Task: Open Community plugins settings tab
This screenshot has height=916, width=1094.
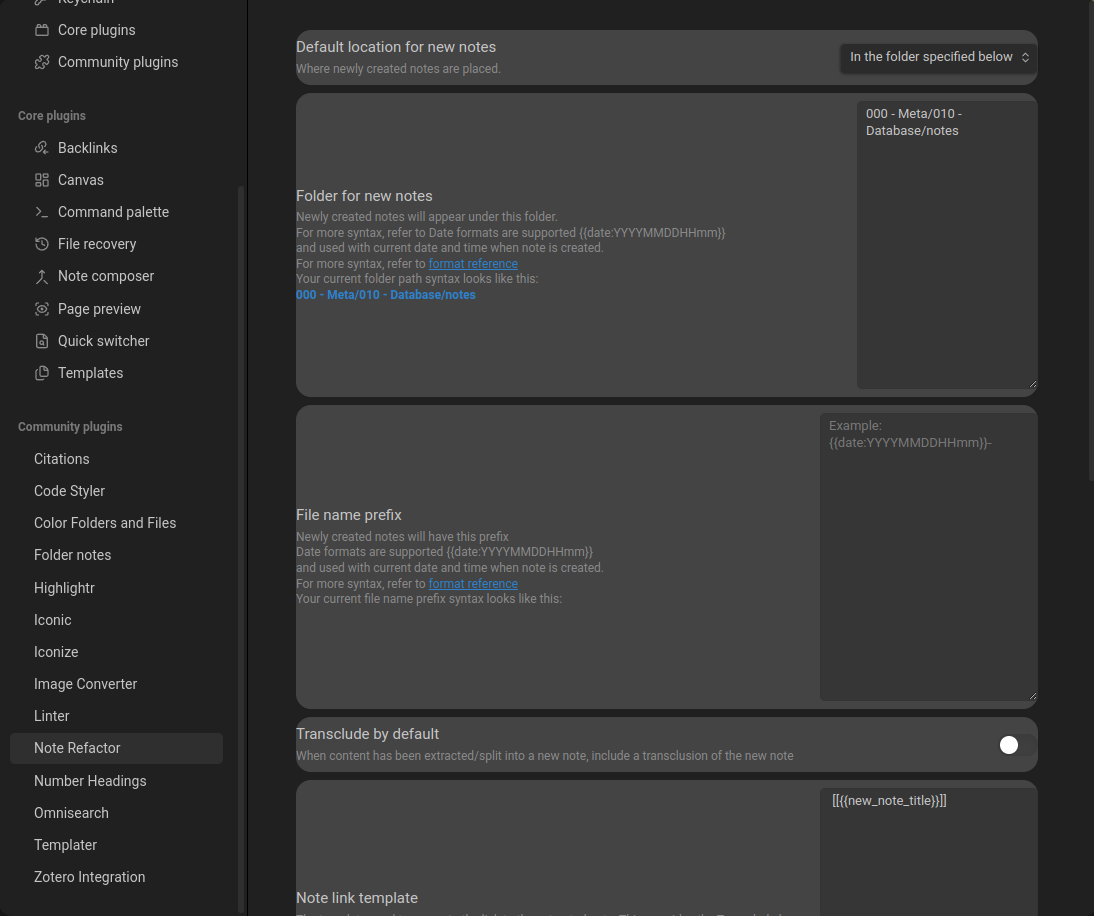Action: point(117,62)
